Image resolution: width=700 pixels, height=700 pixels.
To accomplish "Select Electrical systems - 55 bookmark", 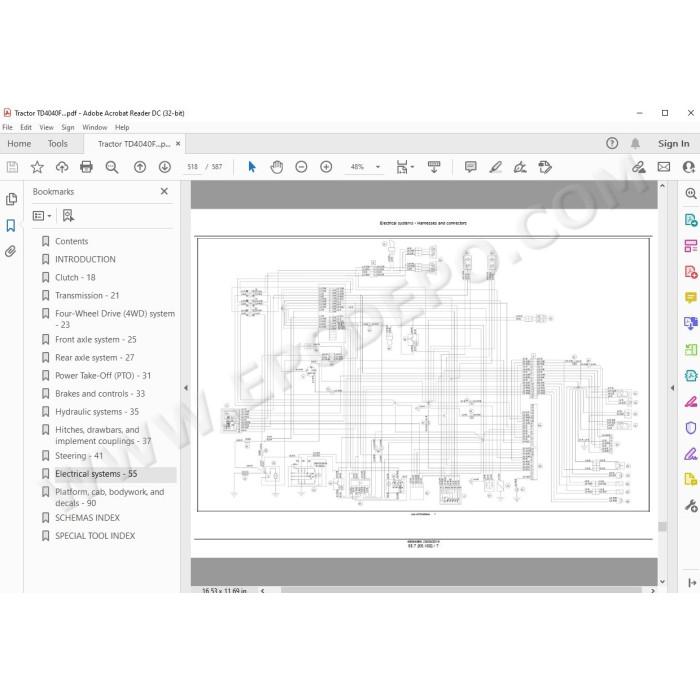I will [x=96, y=474].
